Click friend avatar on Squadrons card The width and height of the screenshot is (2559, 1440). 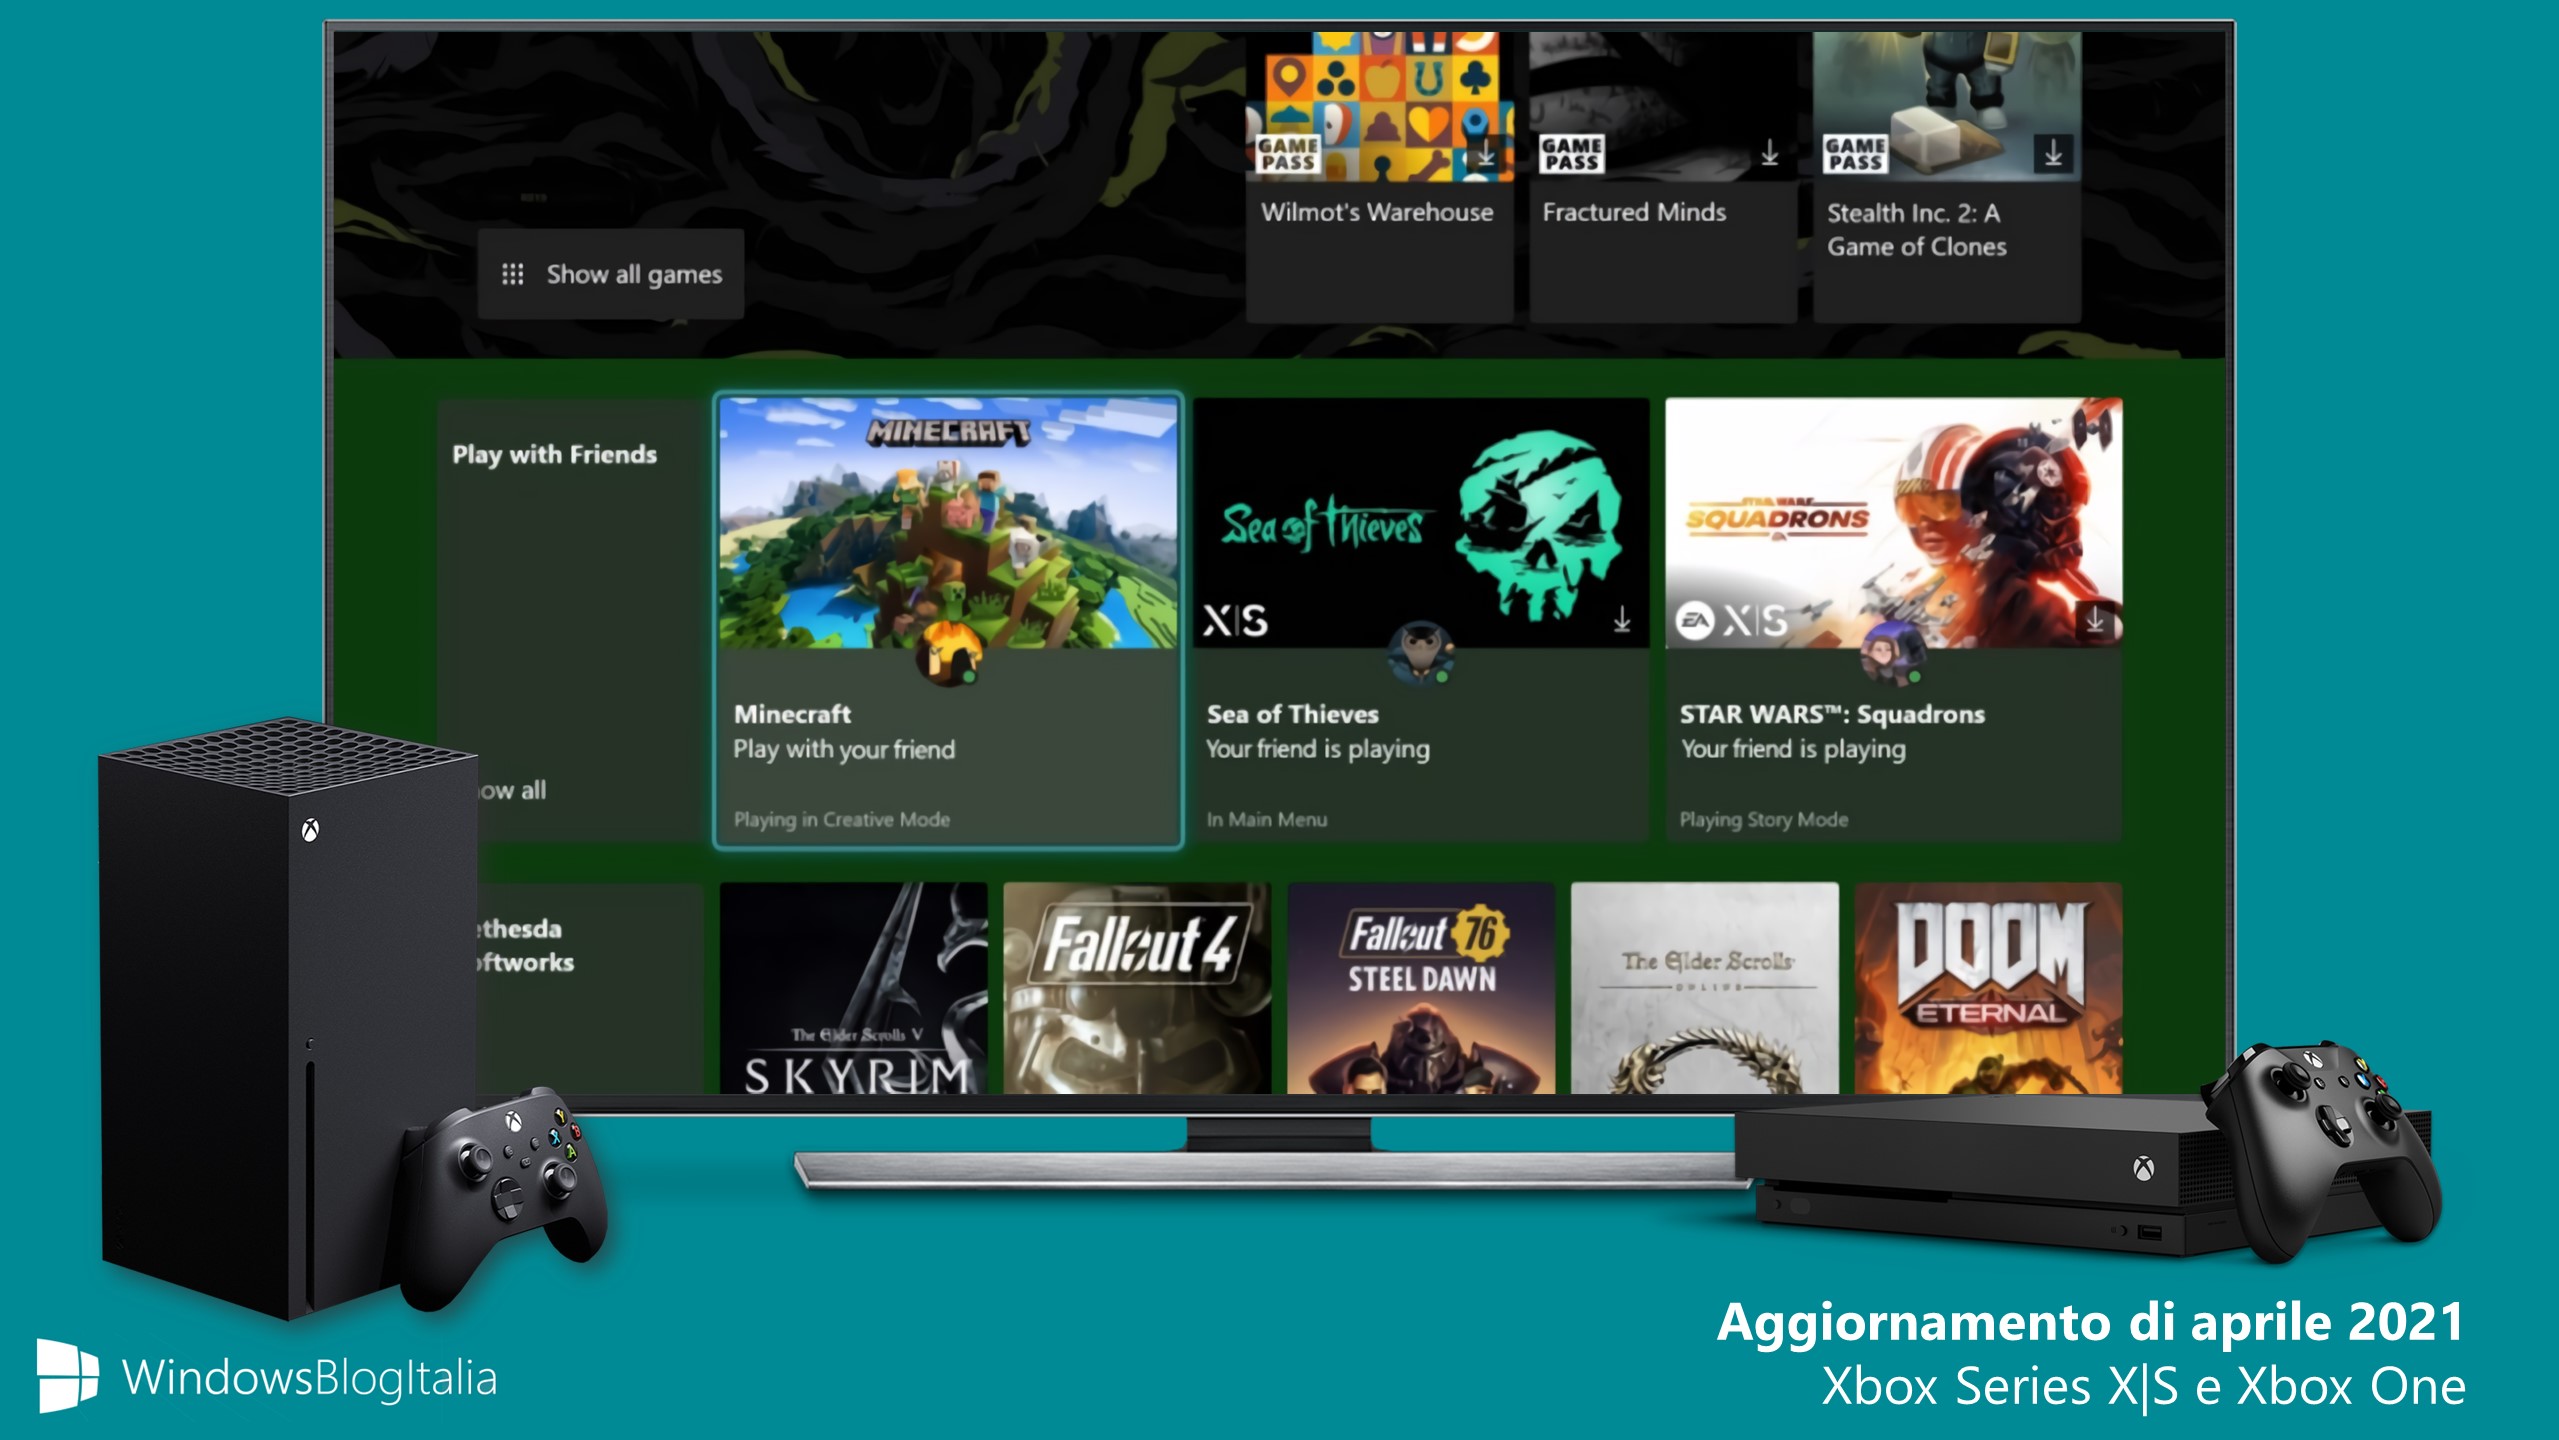tap(1892, 654)
